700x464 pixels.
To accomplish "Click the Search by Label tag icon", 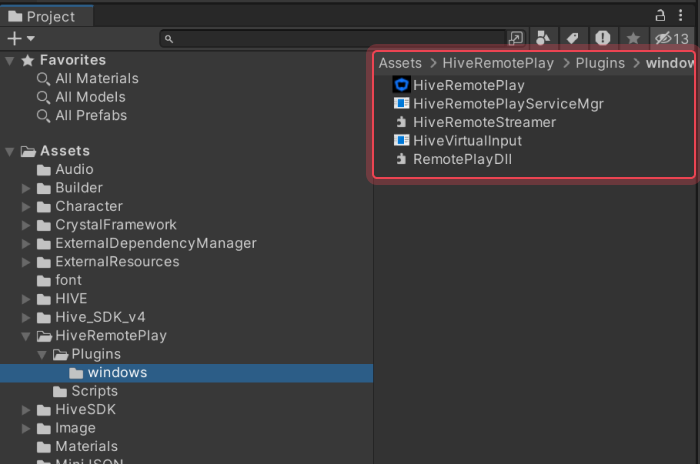I will tap(573, 38).
